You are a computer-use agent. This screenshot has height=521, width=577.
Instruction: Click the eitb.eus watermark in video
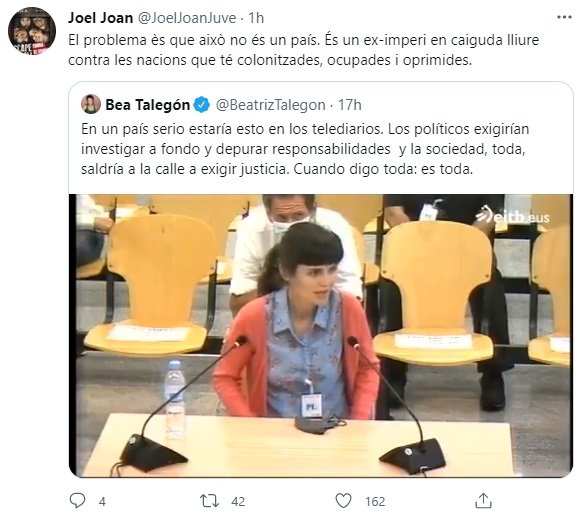point(513,216)
